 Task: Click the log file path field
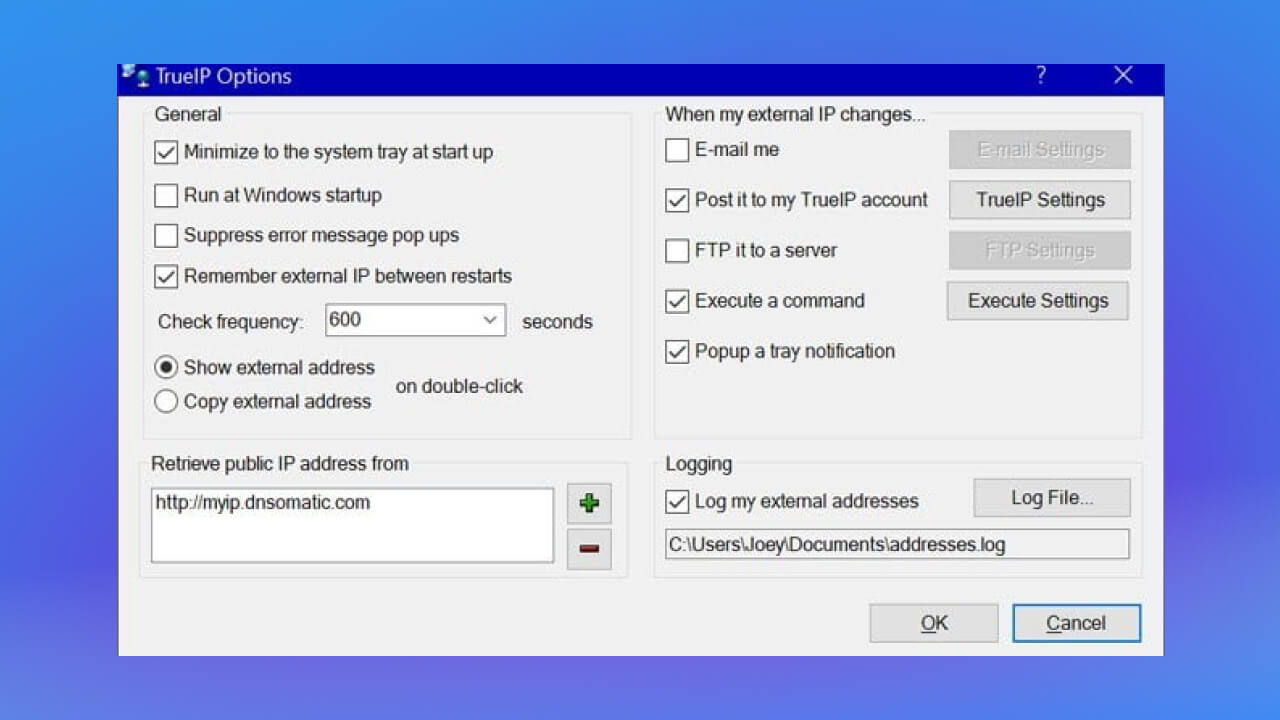pos(897,545)
